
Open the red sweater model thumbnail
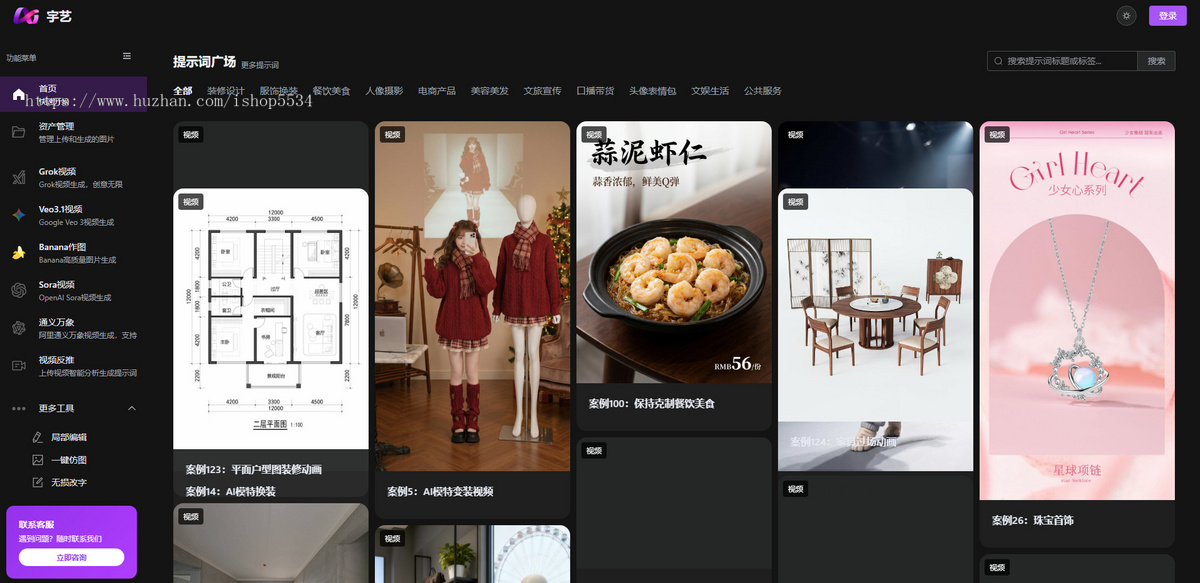473,297
